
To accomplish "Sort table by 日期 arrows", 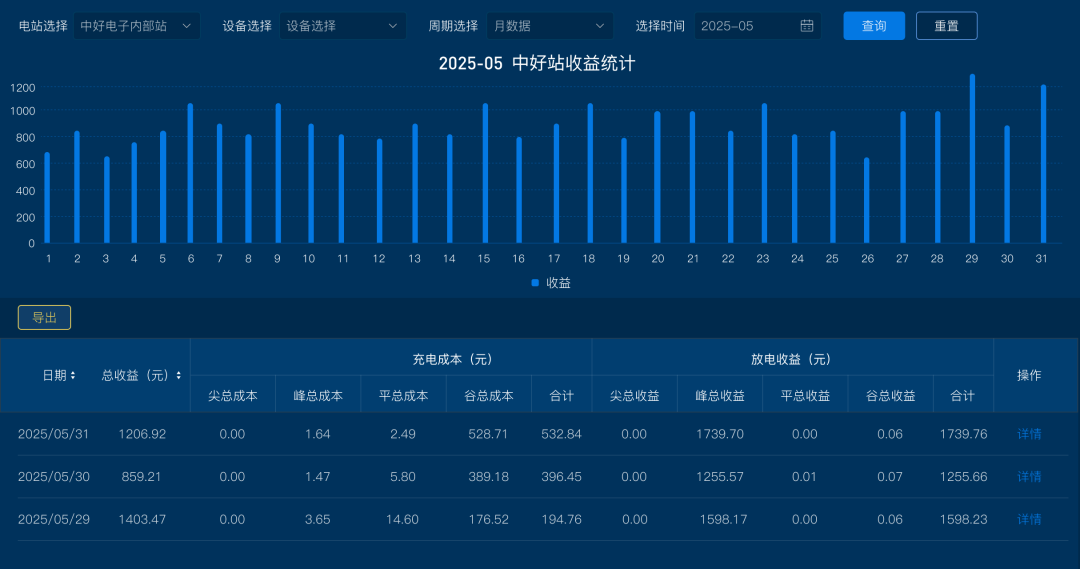I will pos(73,375).
